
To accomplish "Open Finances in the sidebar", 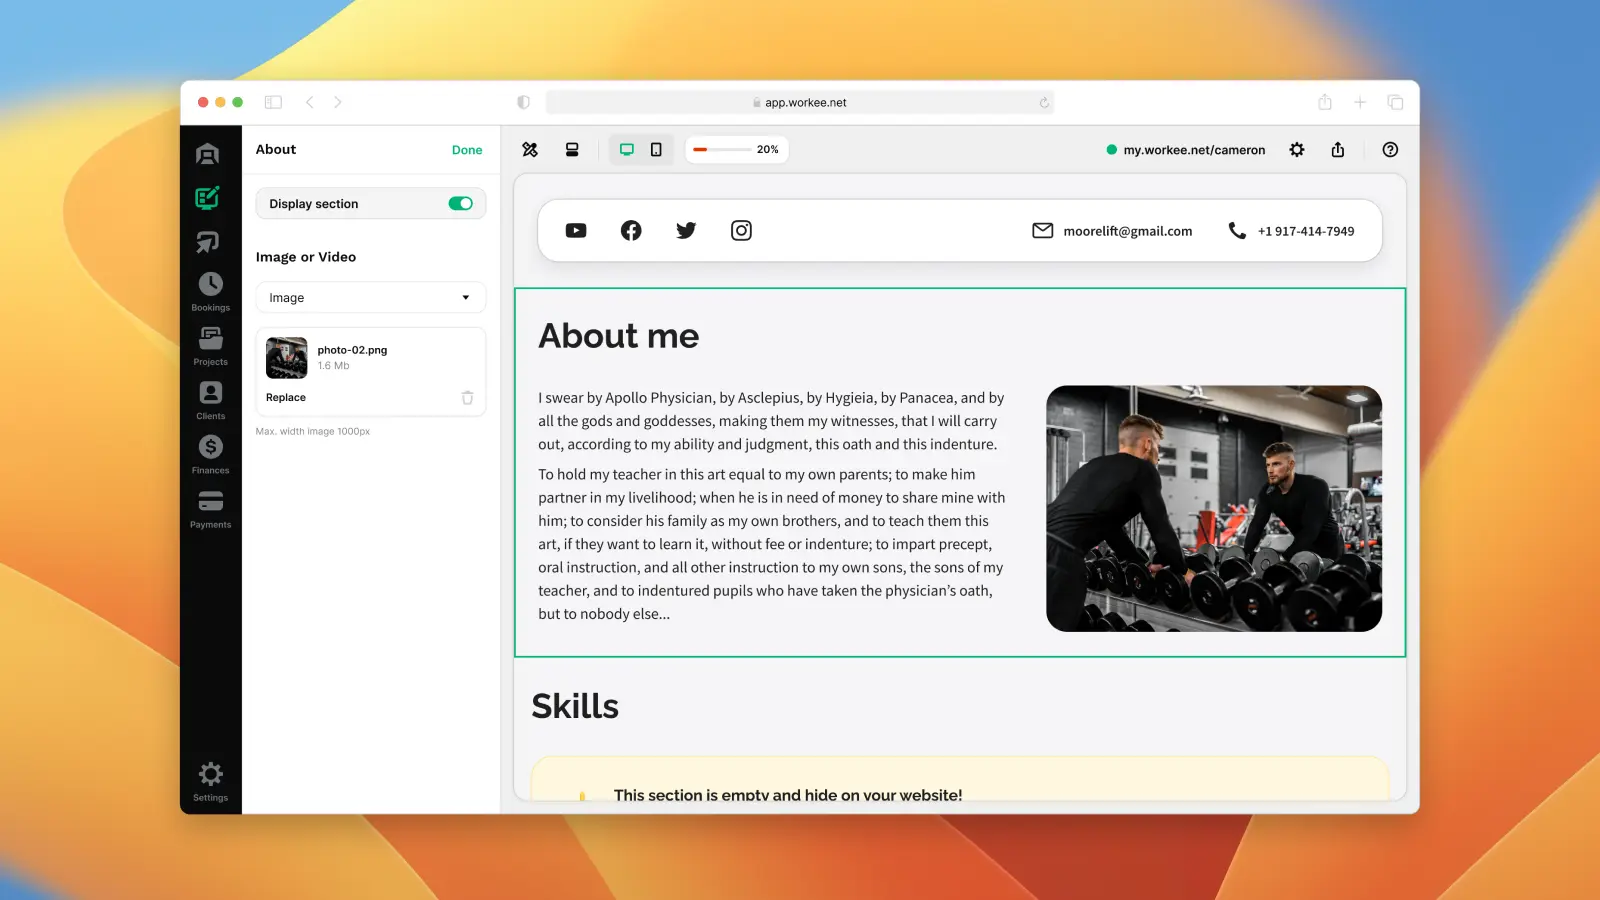I will click(x=210, y=454).
